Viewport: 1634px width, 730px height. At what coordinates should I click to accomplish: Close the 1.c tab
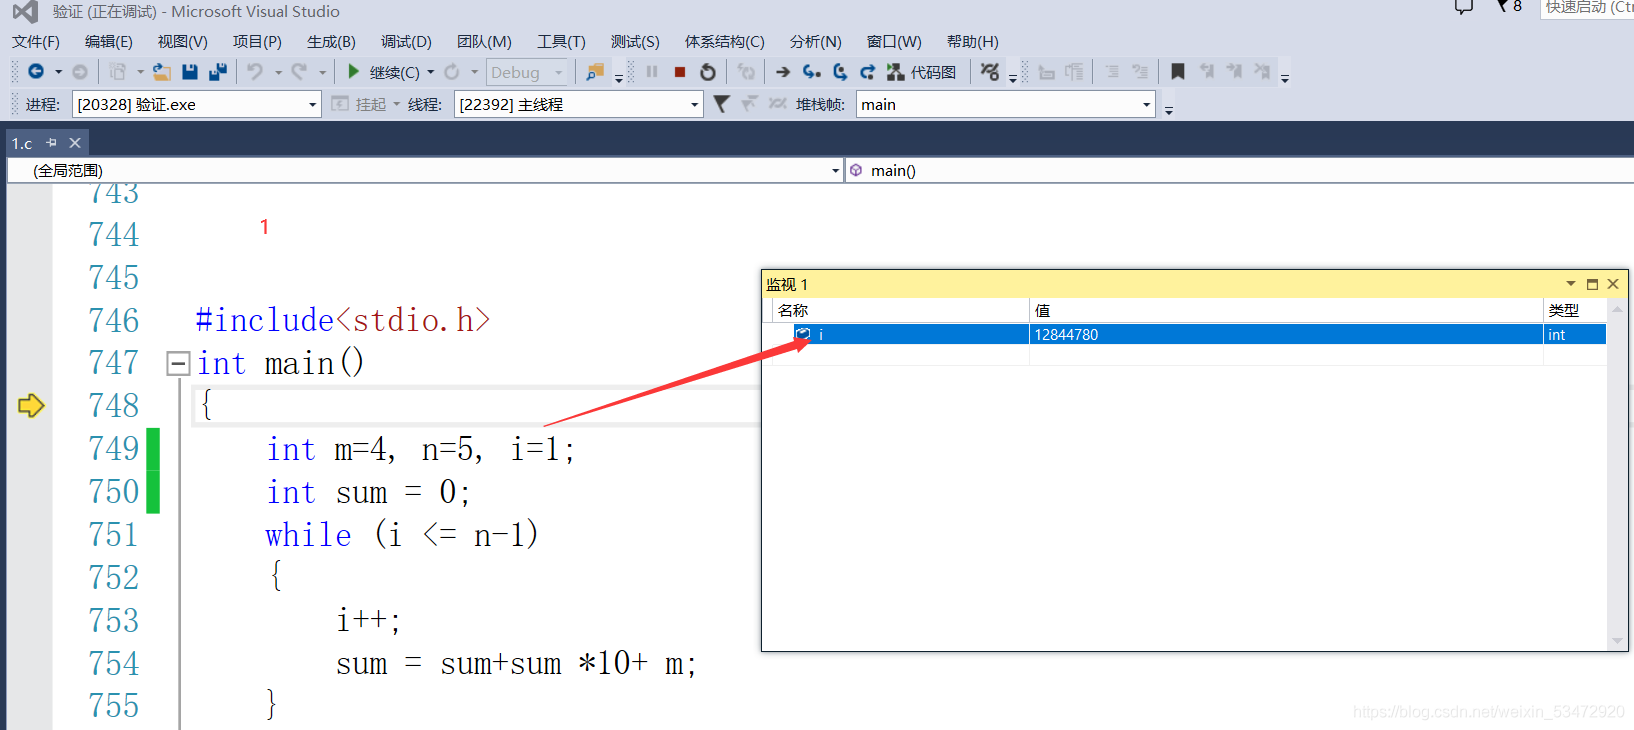[75, 143]
